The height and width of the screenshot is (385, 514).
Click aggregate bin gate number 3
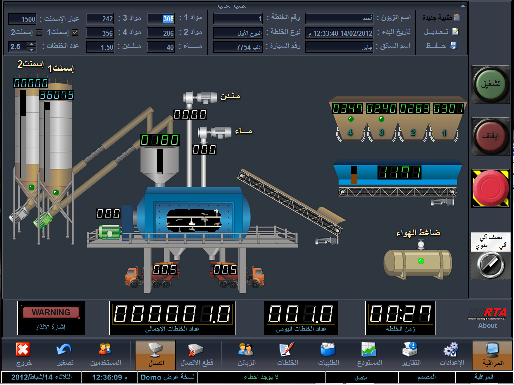[x=382, y=133]
